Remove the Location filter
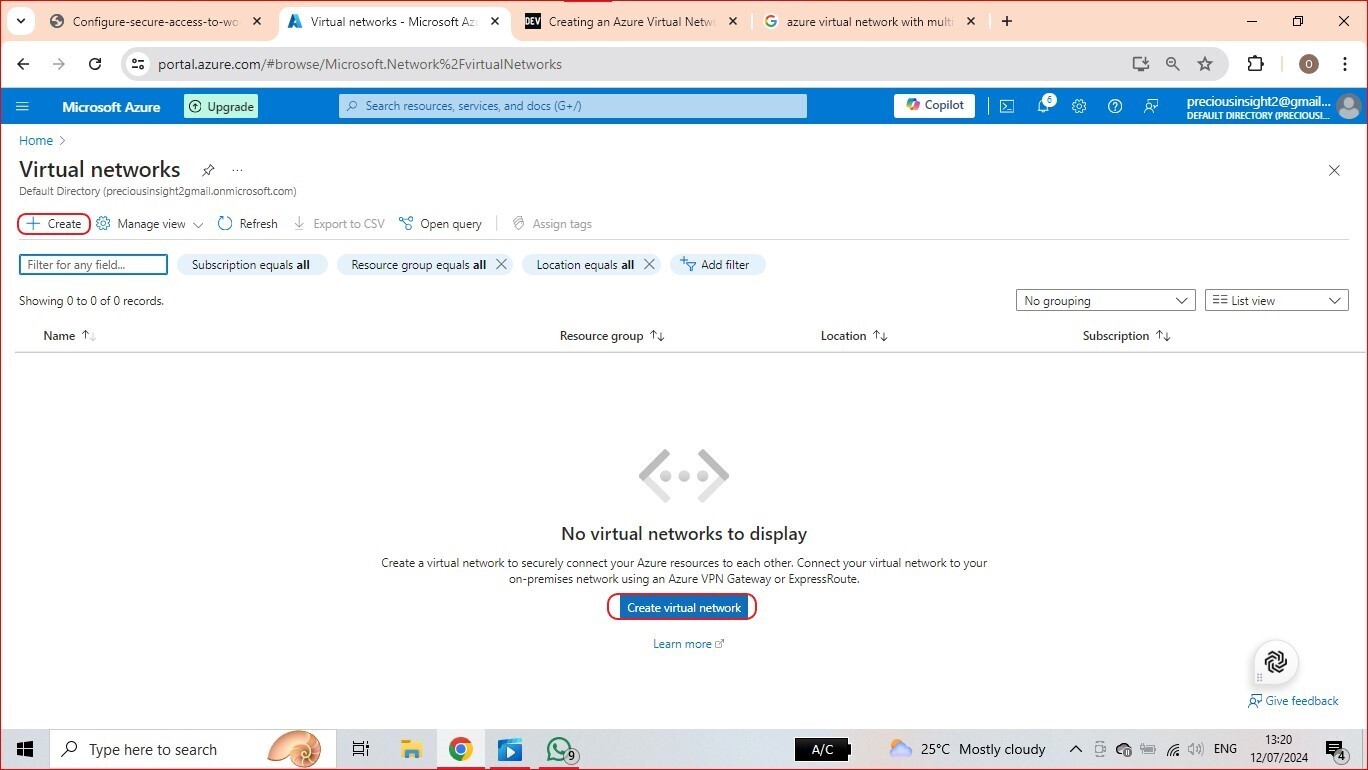 [649, 265]
